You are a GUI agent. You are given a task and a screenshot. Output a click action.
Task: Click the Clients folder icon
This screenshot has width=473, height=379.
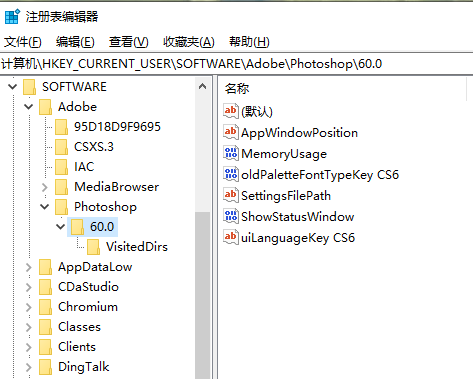tap(45, 347)
